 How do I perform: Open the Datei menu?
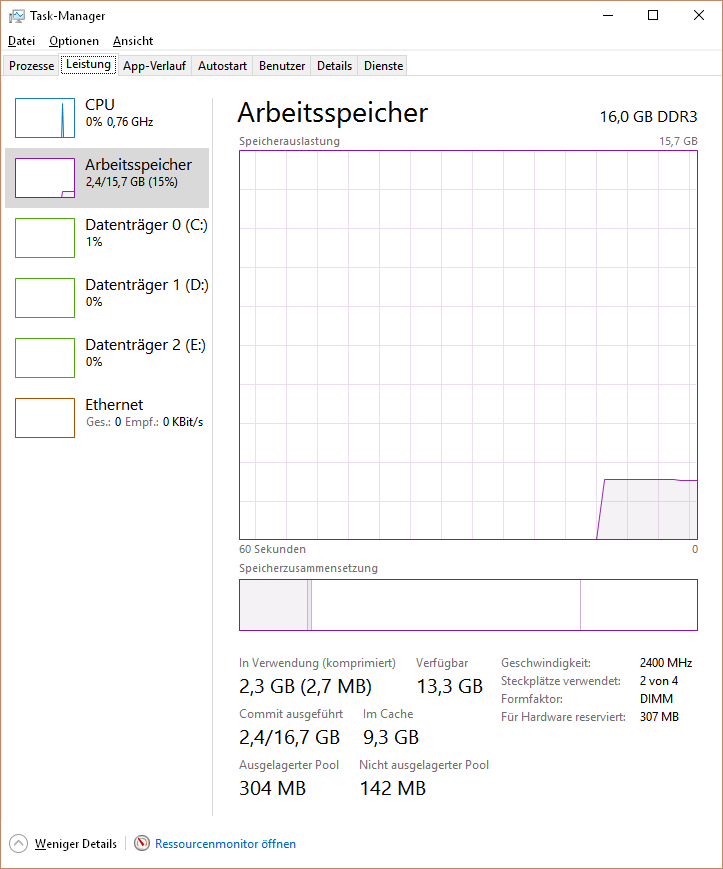pos(22,41)
